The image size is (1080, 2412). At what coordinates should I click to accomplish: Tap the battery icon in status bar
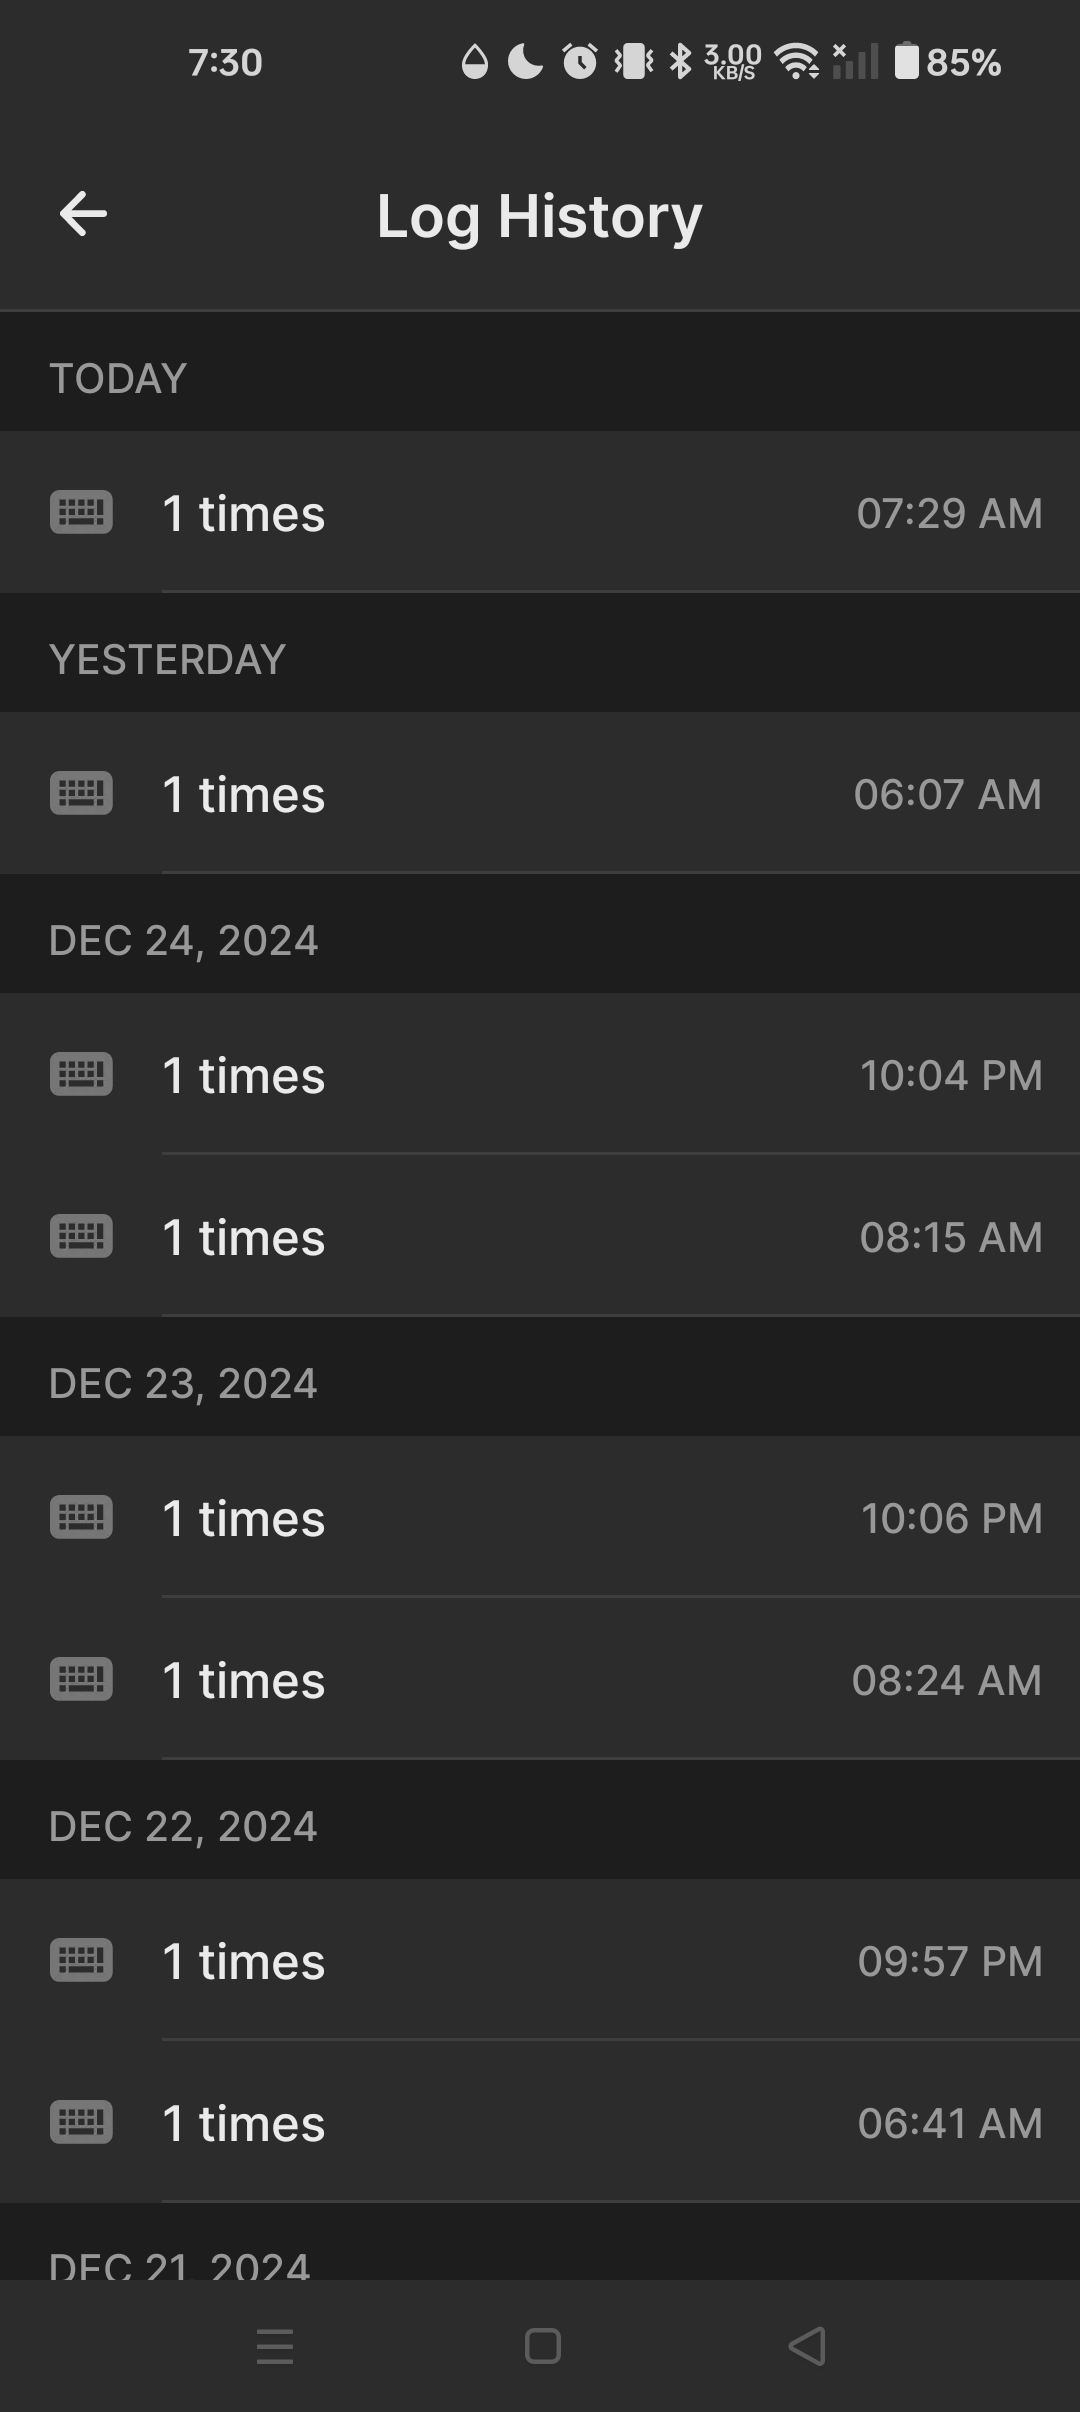(906, 62)
